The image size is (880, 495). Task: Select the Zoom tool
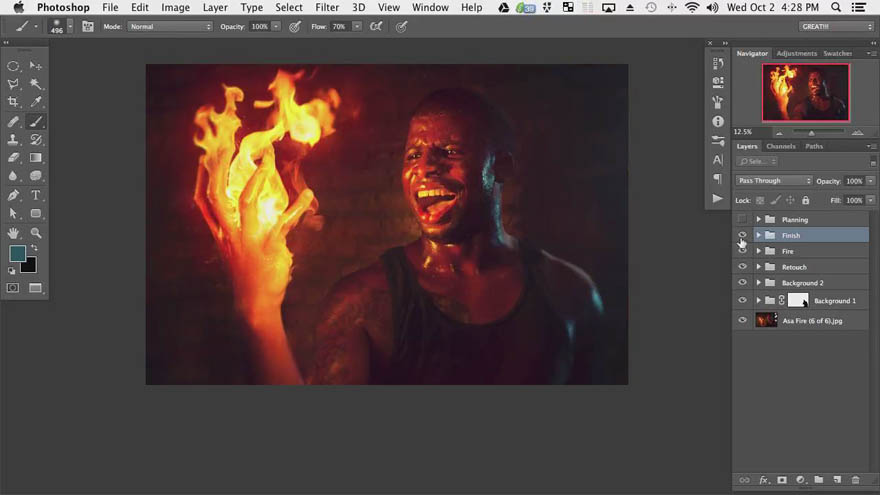click(x=35, y=232)
